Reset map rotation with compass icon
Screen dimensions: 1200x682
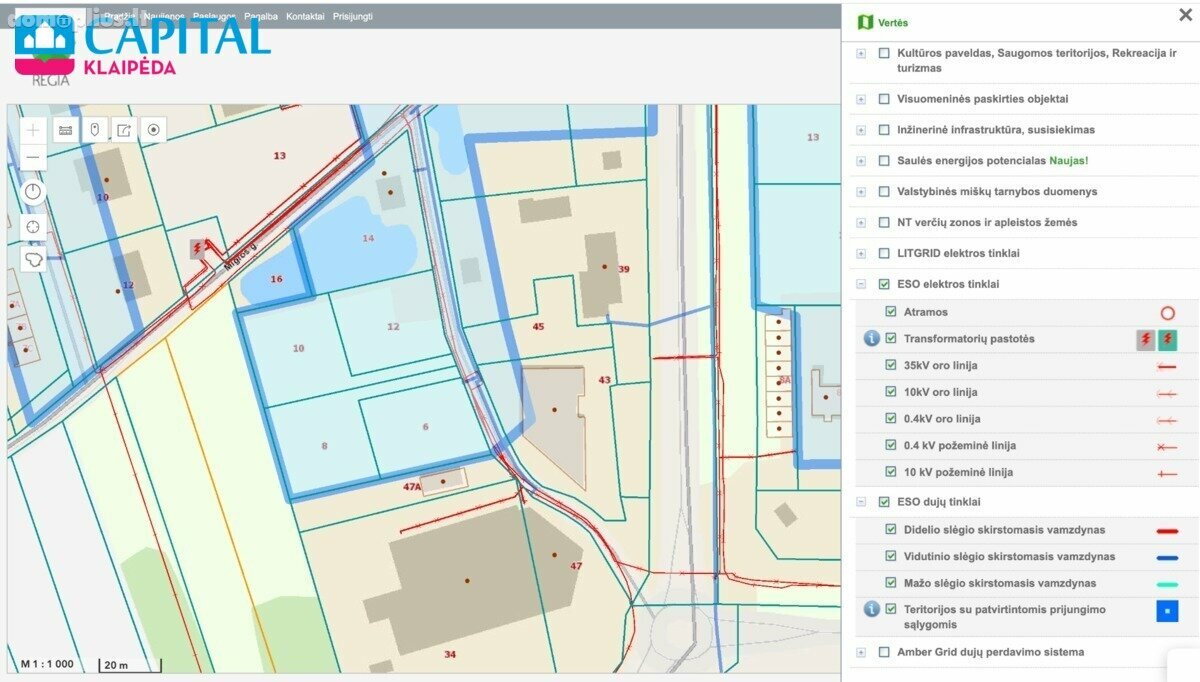click(x=34, y=192)
